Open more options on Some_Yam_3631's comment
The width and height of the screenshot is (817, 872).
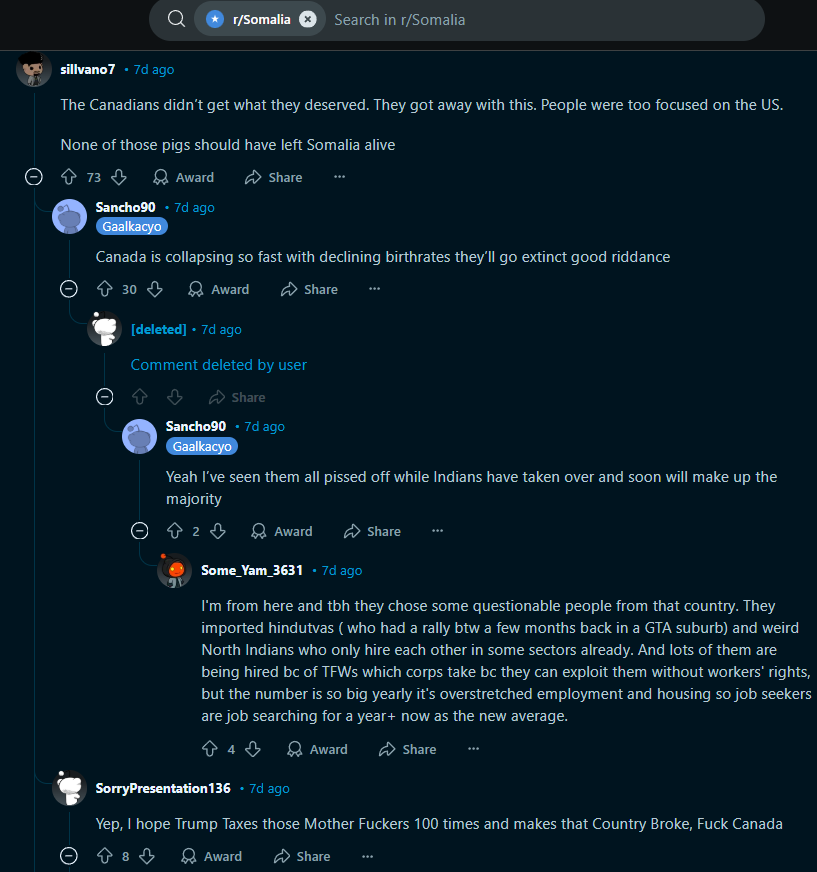(x=473, y=749)
